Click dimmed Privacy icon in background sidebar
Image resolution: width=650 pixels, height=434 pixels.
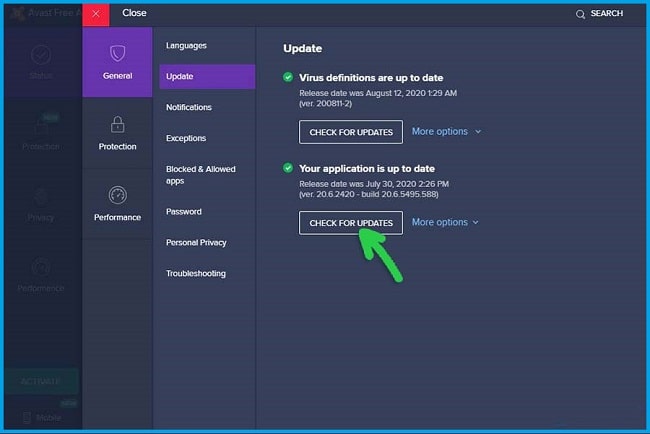[41, 197]
